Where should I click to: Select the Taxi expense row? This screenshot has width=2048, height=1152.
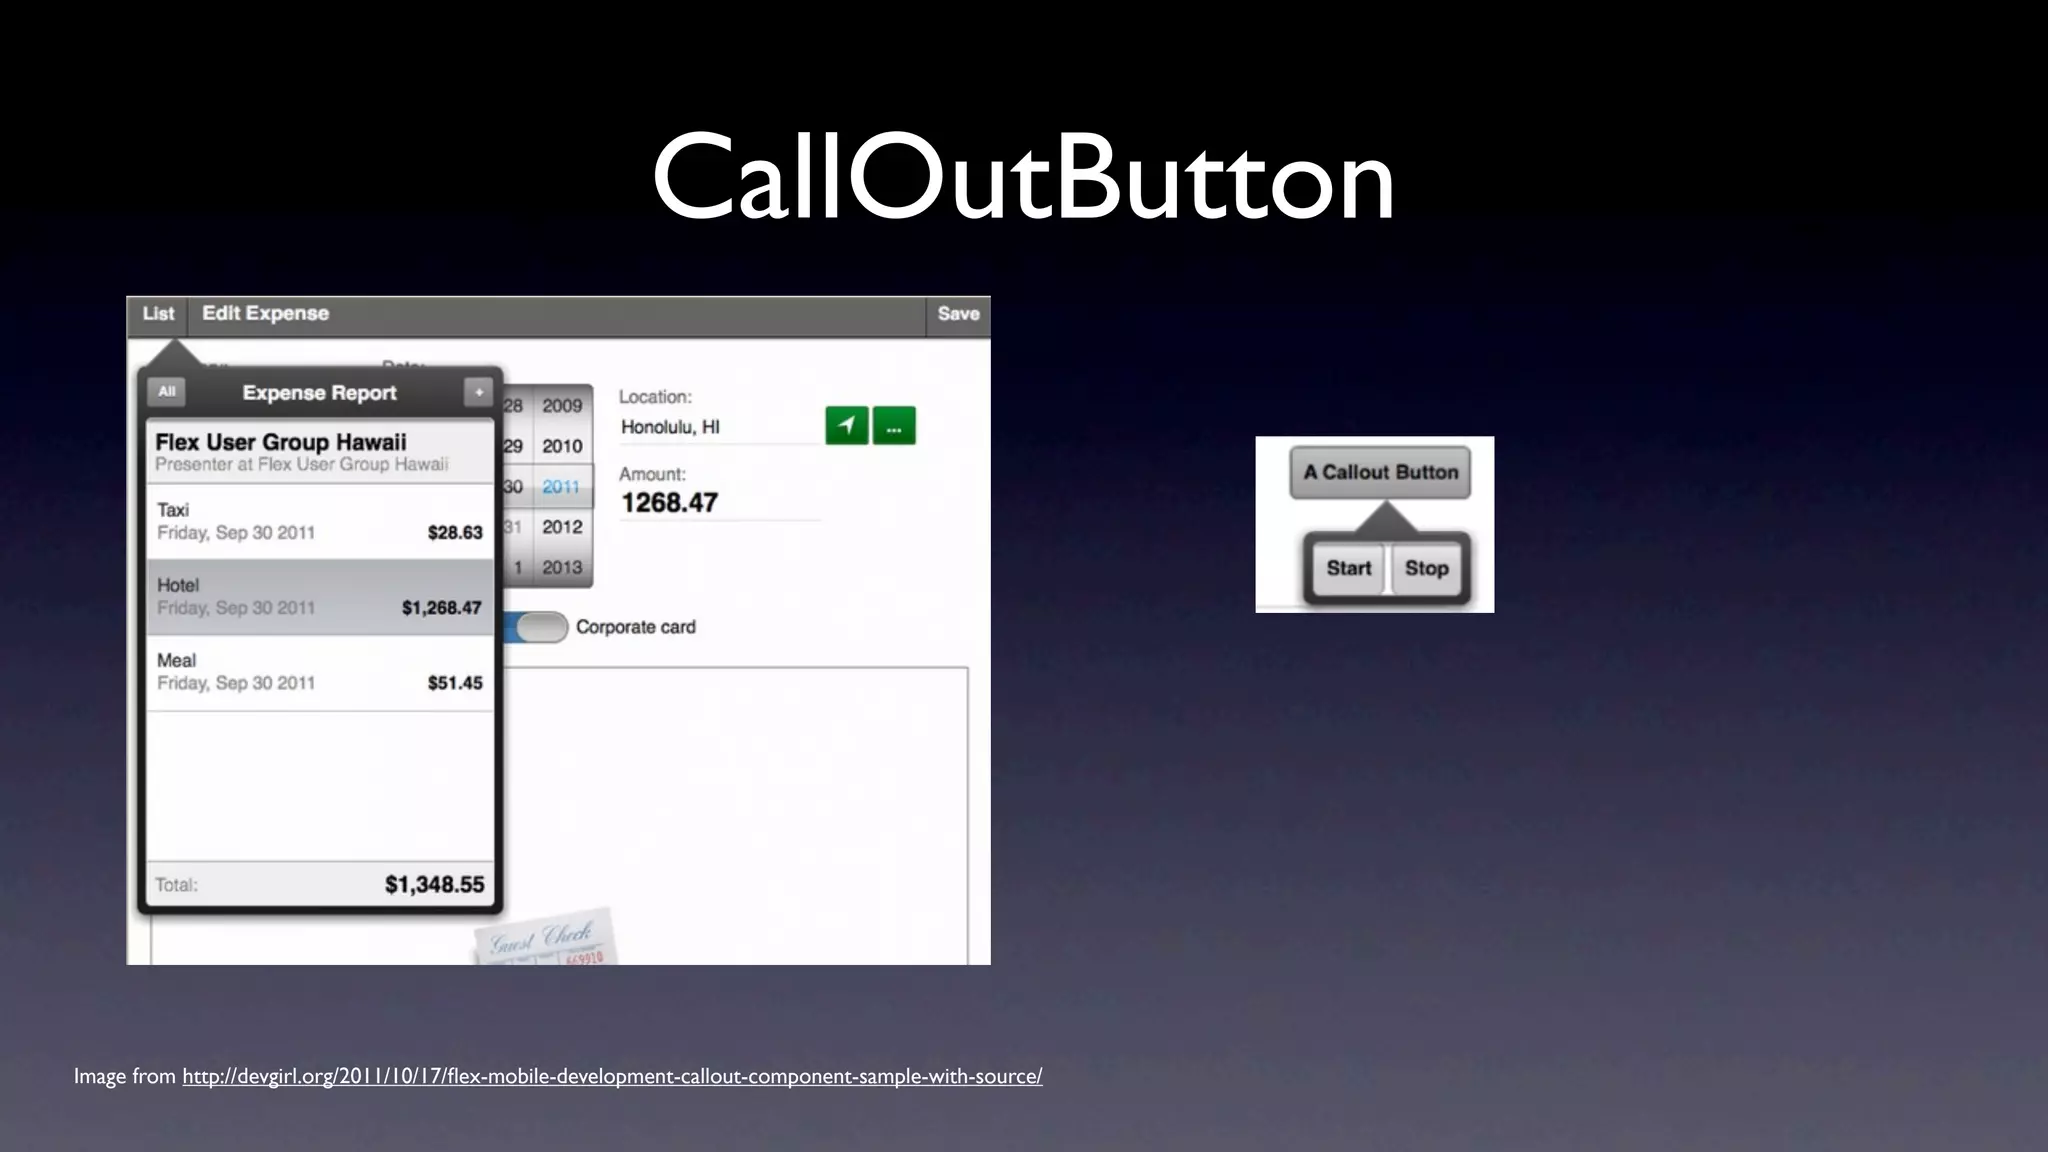(x=320, y=522)
